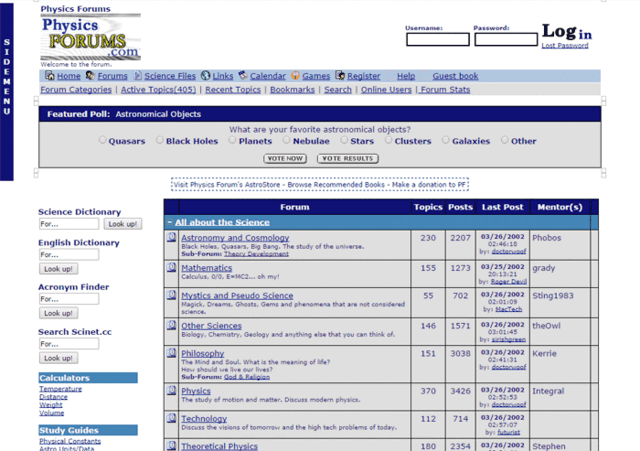Screen dimensions: 640x451
Task: Click the Philosophy forum icon
Action: click(x=171, y=353)
